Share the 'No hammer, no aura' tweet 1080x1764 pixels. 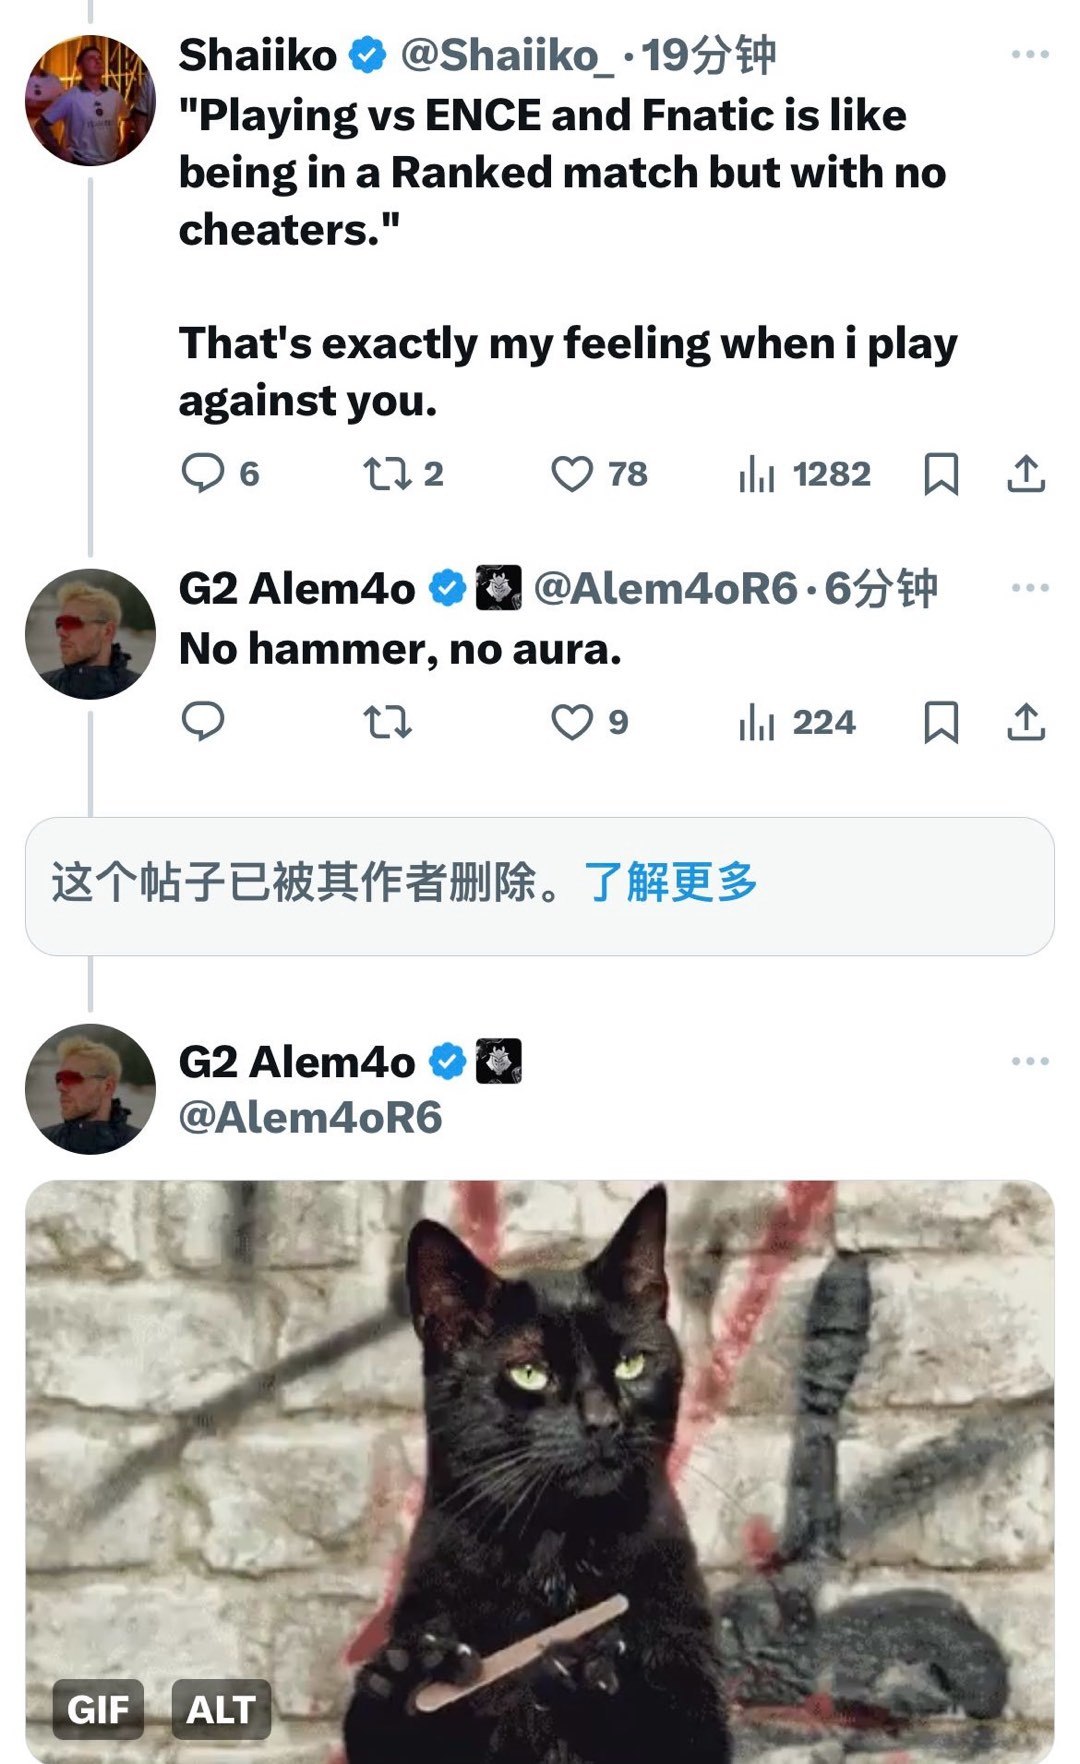1026,722
